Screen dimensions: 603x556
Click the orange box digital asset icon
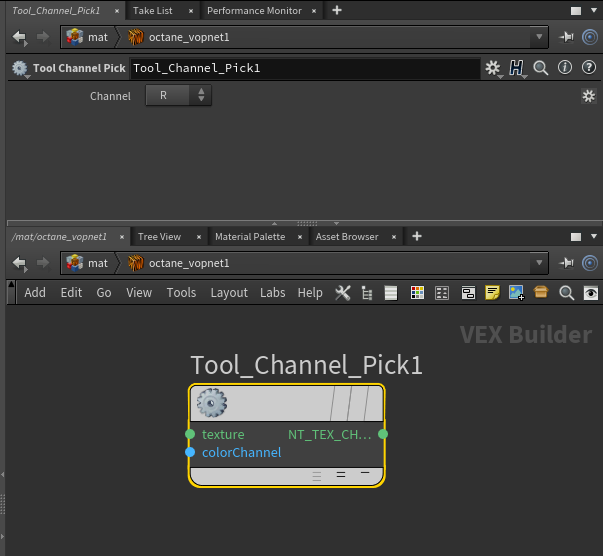[x=541, y=292]
